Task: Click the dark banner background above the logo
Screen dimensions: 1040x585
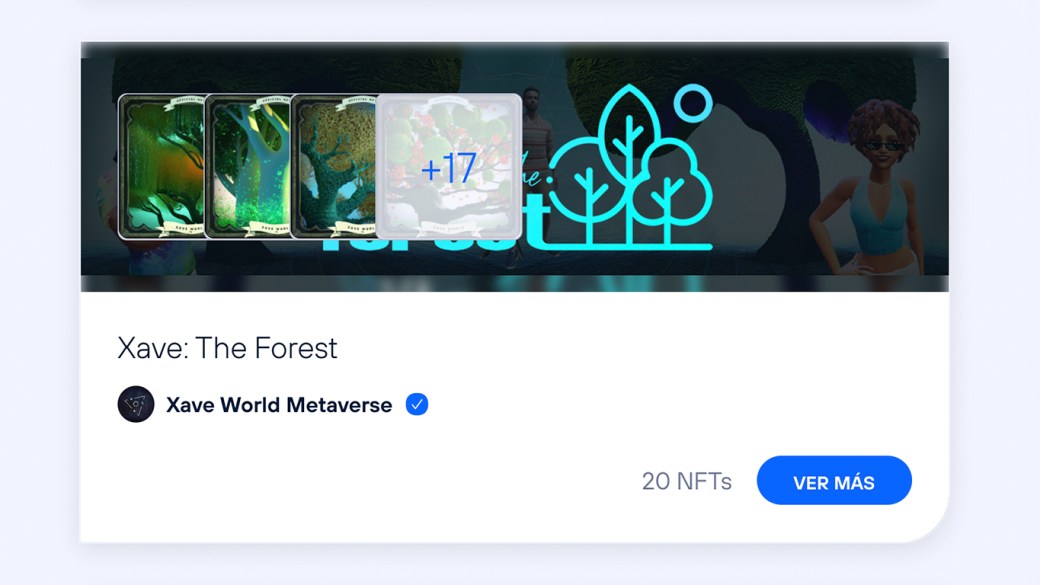Action: pos(515,66)
